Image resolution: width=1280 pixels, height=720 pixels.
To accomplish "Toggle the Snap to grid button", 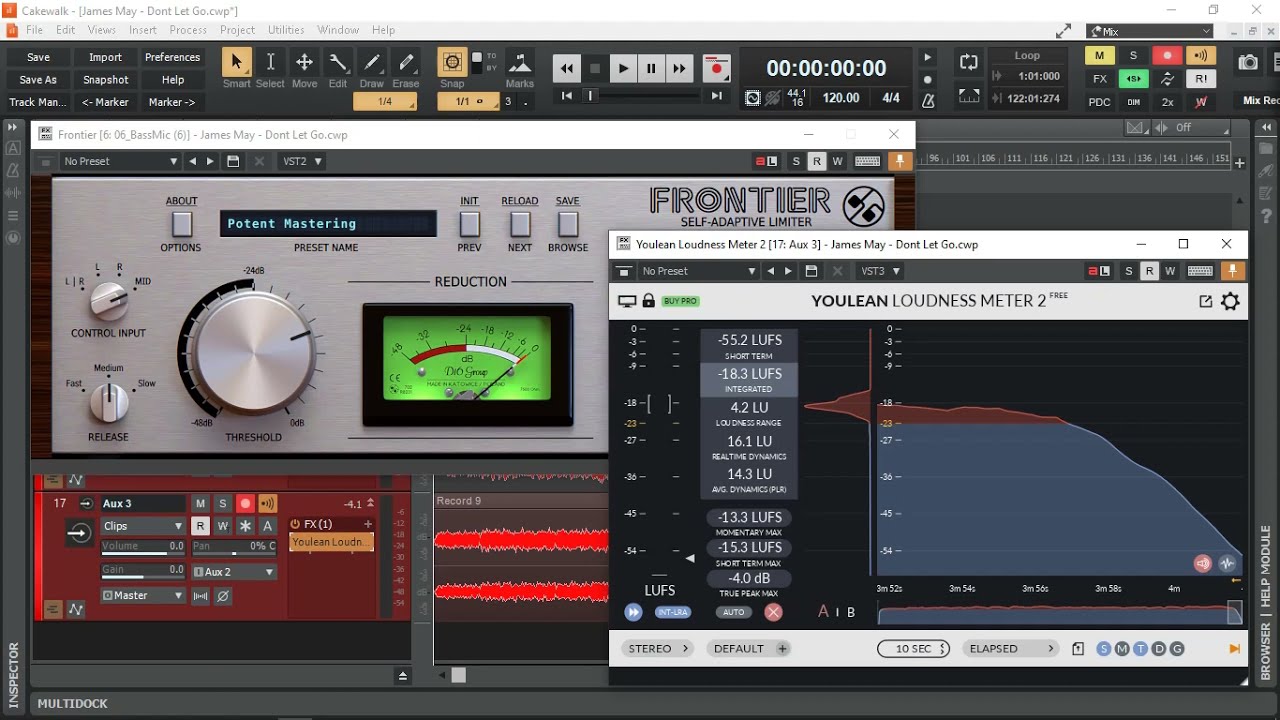I will point(452,62).
